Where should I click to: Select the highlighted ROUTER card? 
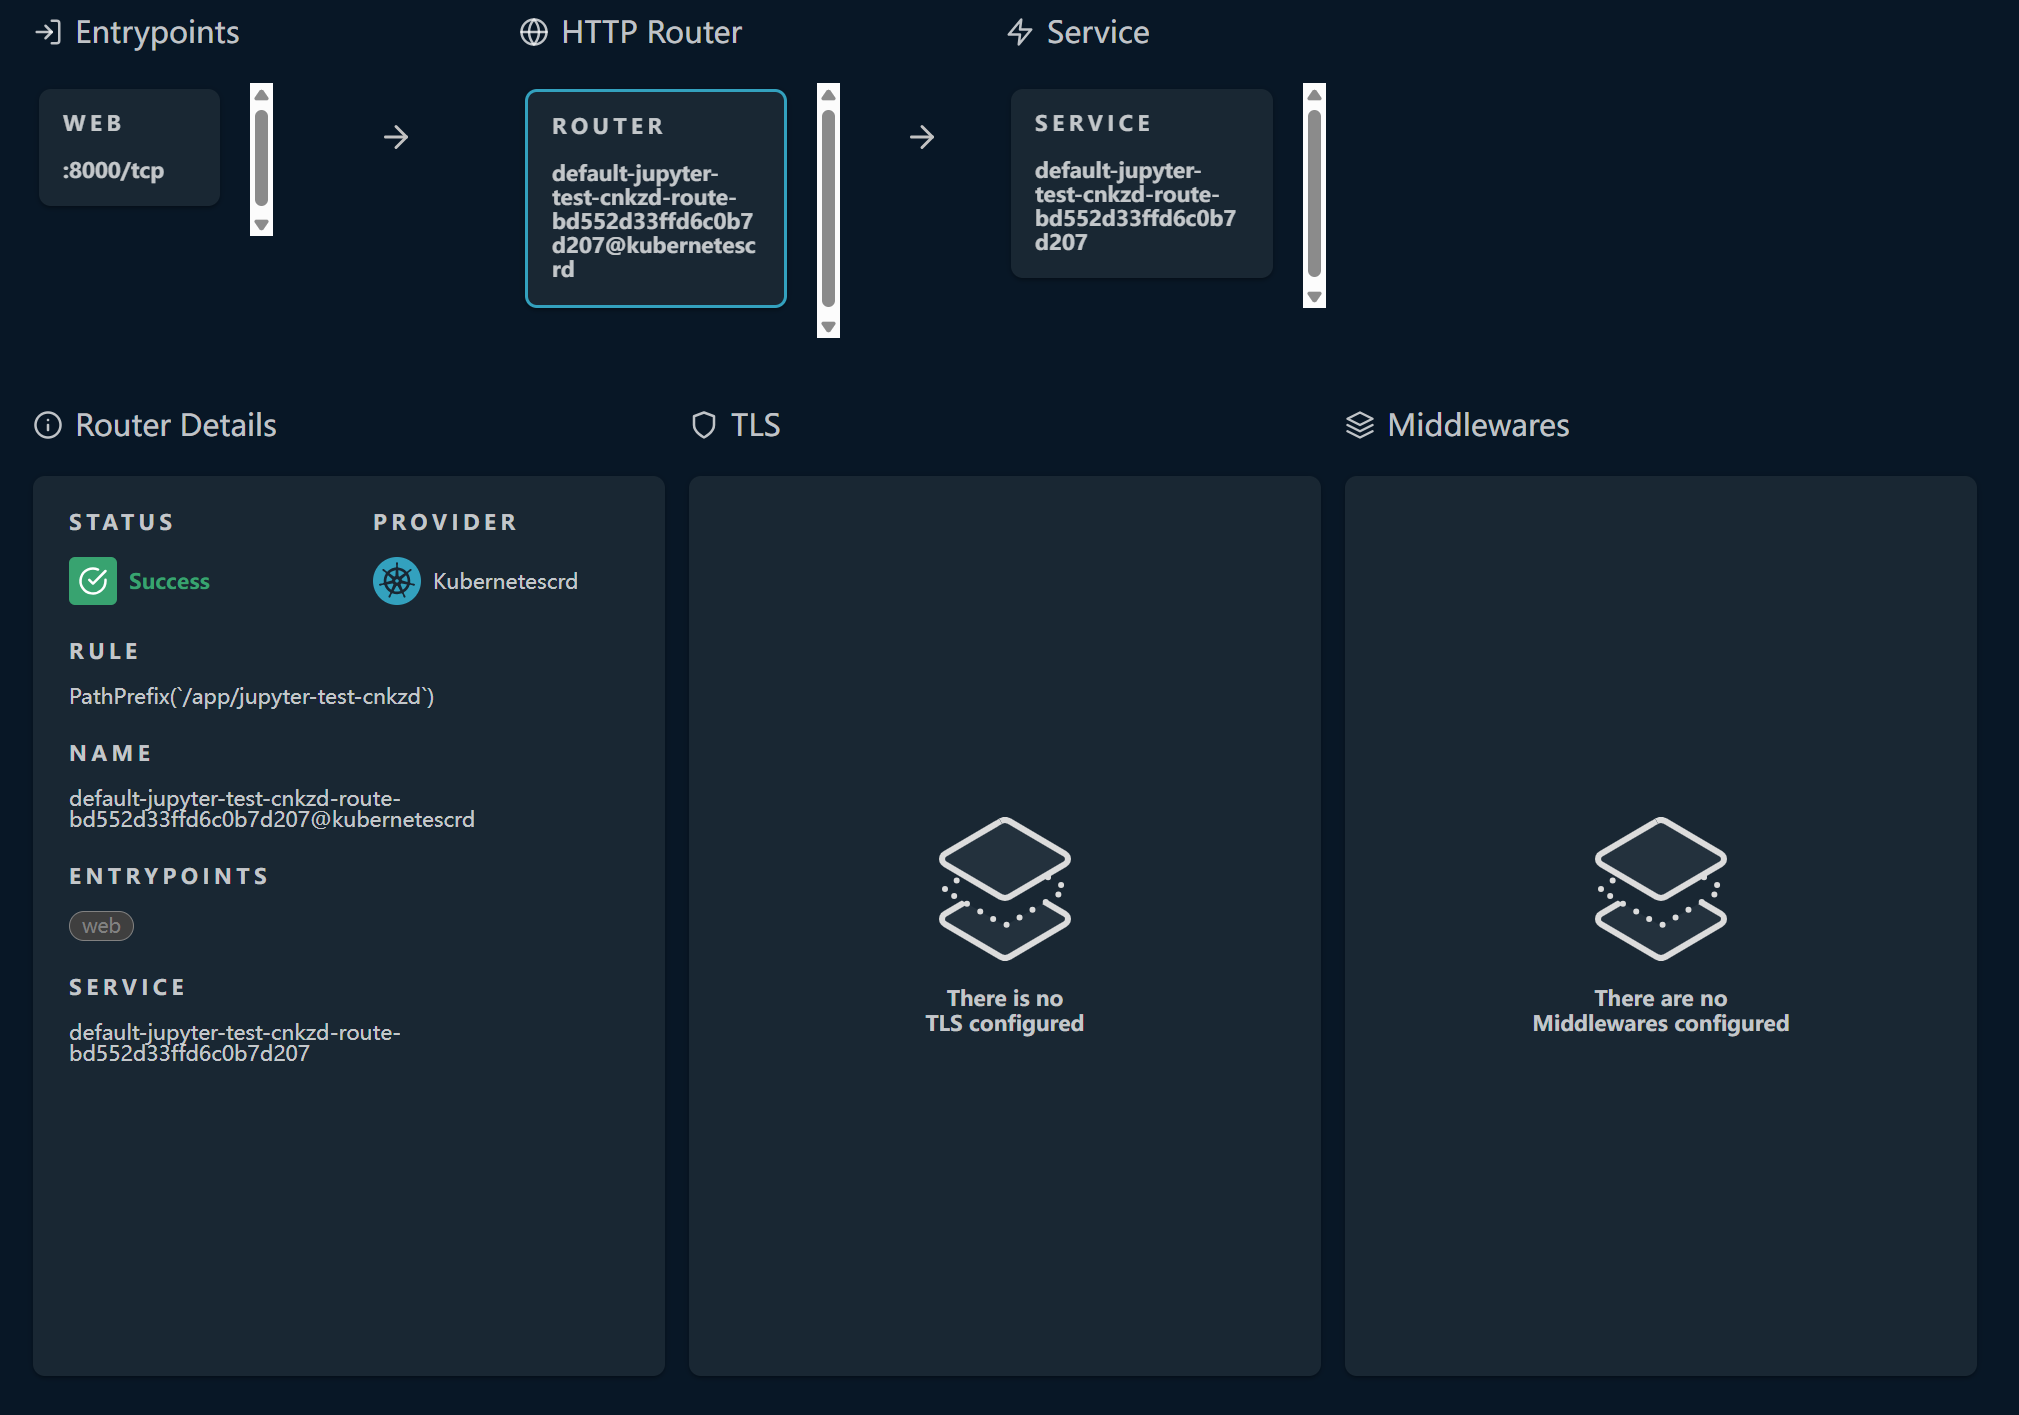pos(655,198)
